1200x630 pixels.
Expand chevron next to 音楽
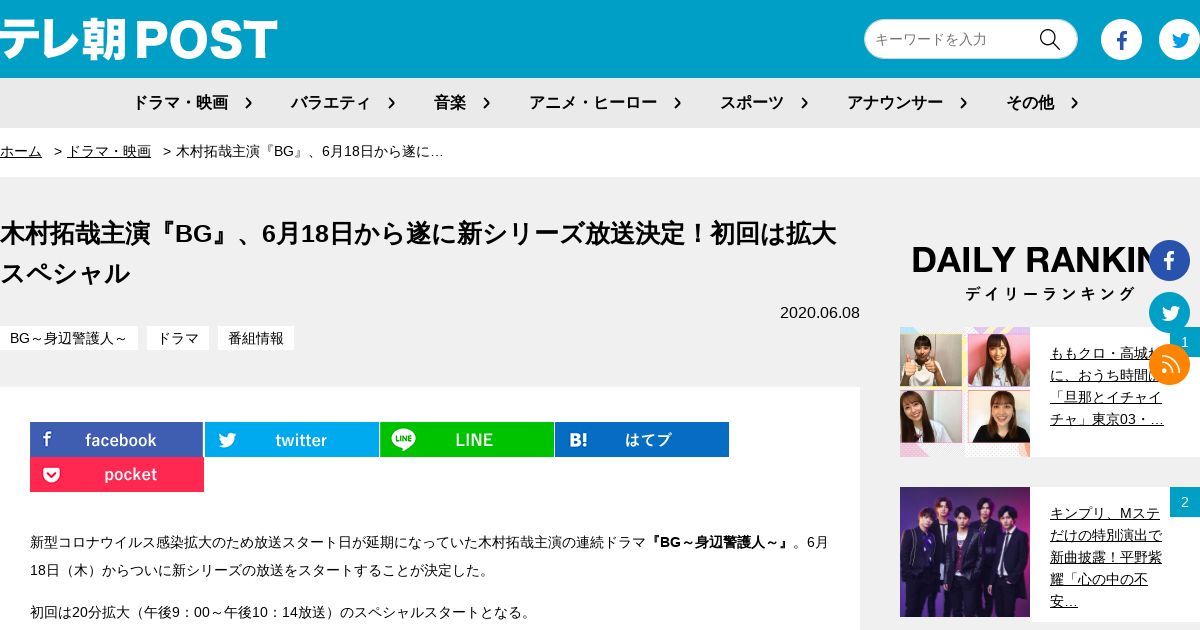(486, 102)
